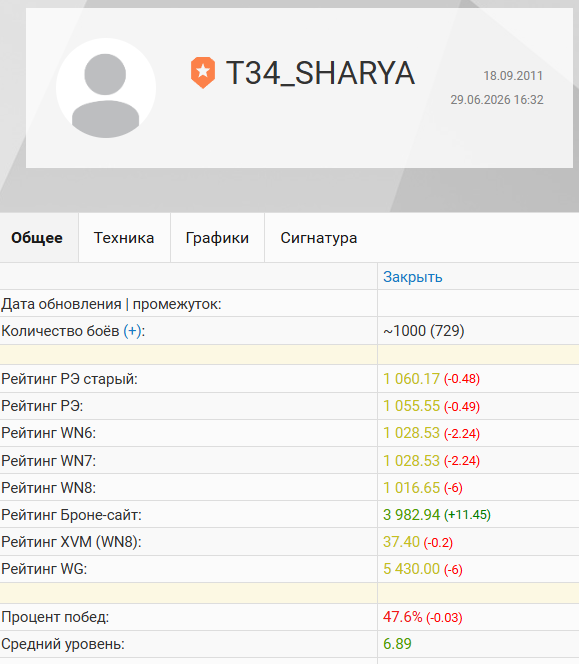Image resolution: width=579 pixels, height=664 pixels.
Task: Click the timestamp 29.06.2026 16:32
Action: pyautogui.click(x=497, y=100)
